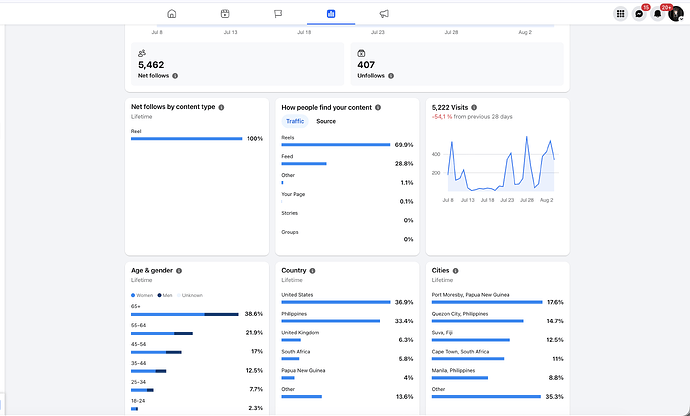Click the -54.1% change text

442,117
